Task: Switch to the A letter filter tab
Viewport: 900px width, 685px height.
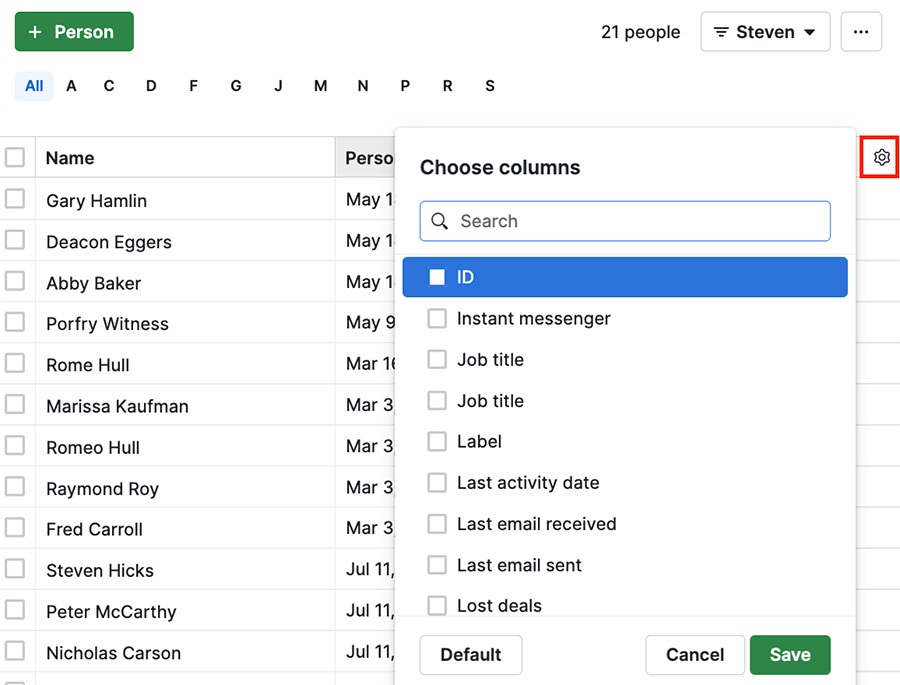Action: coord(71,86)
